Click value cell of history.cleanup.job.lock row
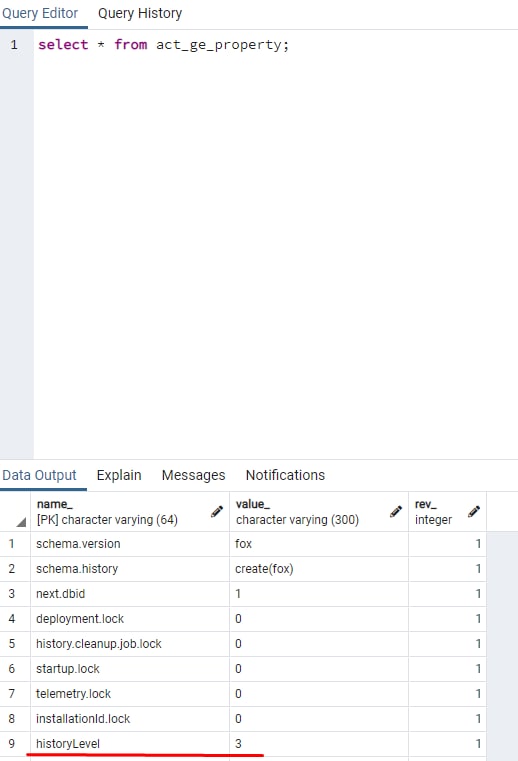The width and height of the screenshot is (518, 761). (319, 644)
